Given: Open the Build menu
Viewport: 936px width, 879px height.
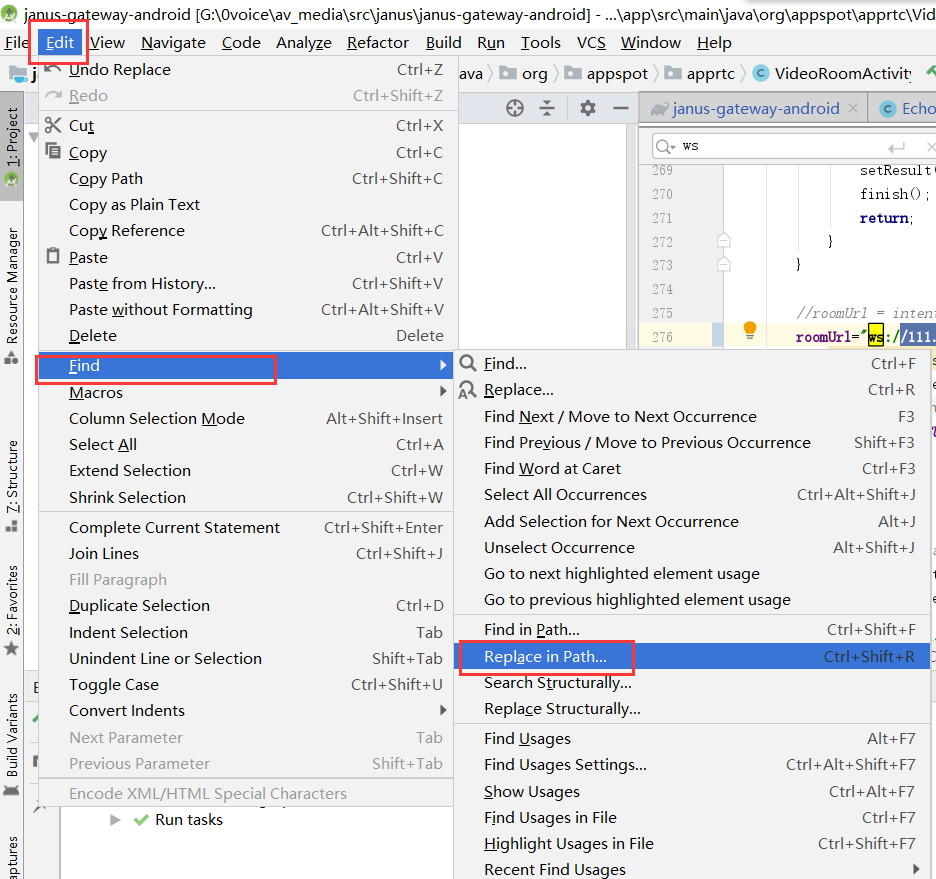Looking at the screenshot, I should pos(444,42).
